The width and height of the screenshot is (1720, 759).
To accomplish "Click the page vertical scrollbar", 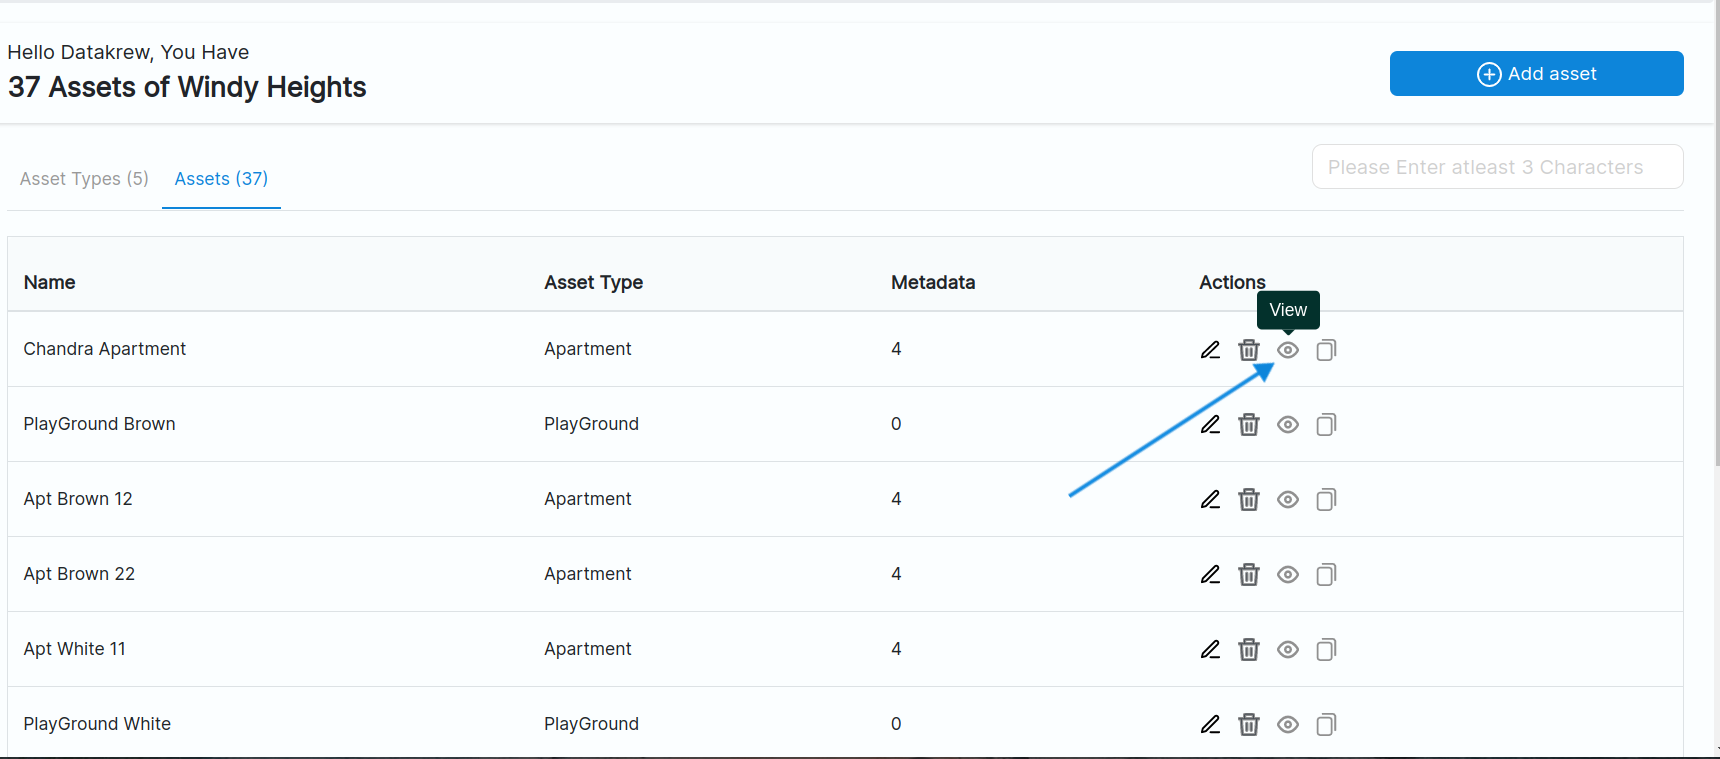I will point(1716,233).
